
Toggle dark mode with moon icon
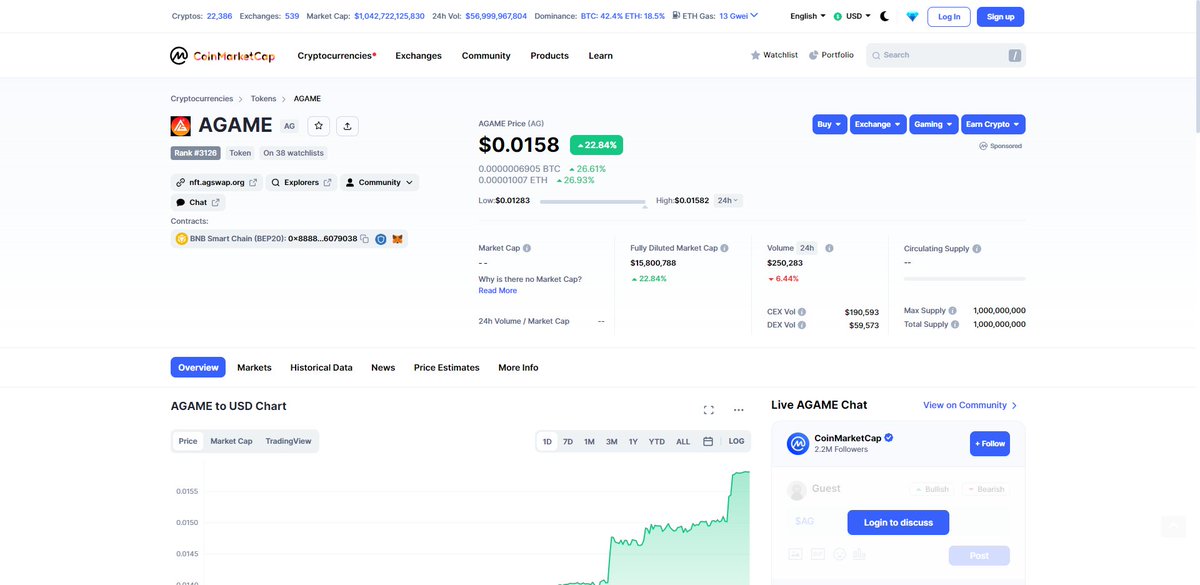coord(885,16)
